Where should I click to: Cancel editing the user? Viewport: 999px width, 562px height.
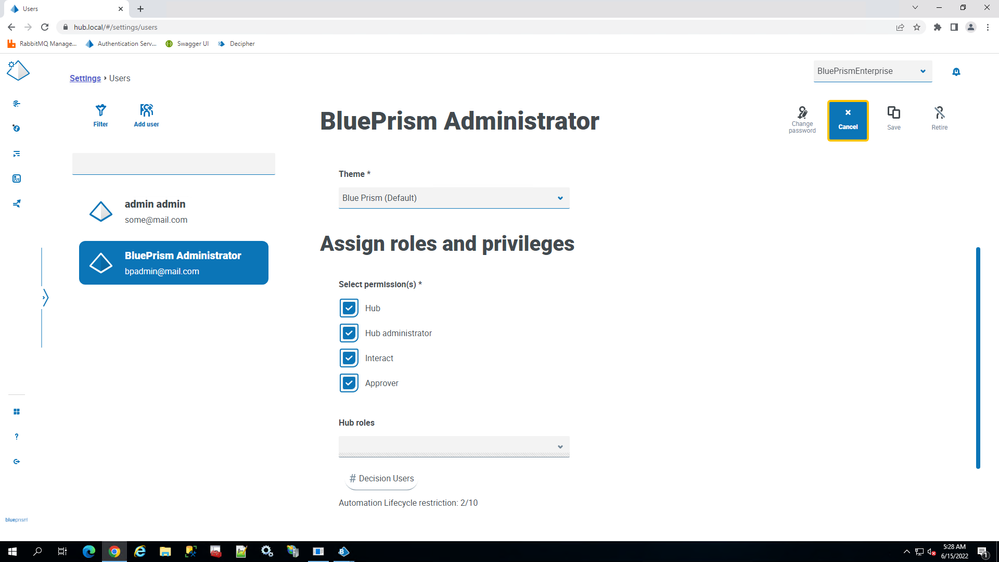847,120
